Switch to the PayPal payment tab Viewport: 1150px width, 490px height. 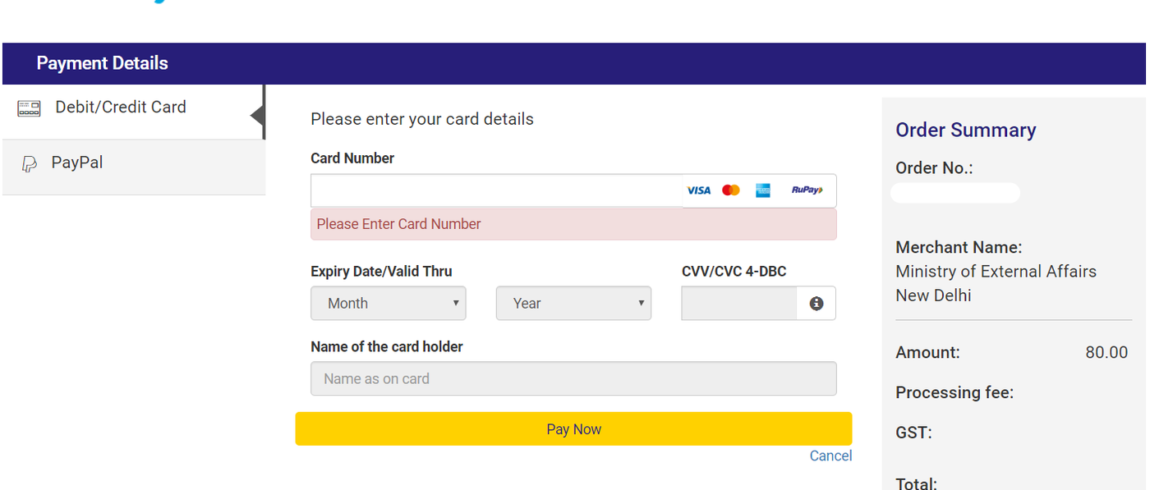point(133,167)
